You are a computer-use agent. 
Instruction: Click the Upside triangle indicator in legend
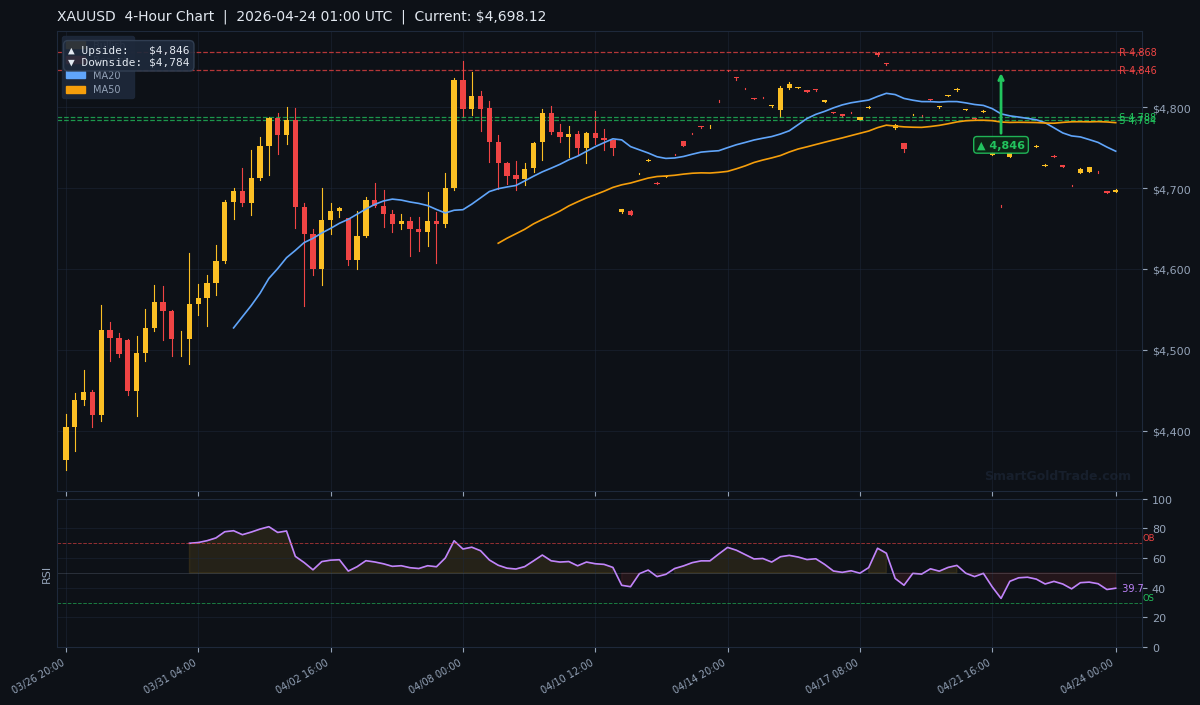(71, 51)
